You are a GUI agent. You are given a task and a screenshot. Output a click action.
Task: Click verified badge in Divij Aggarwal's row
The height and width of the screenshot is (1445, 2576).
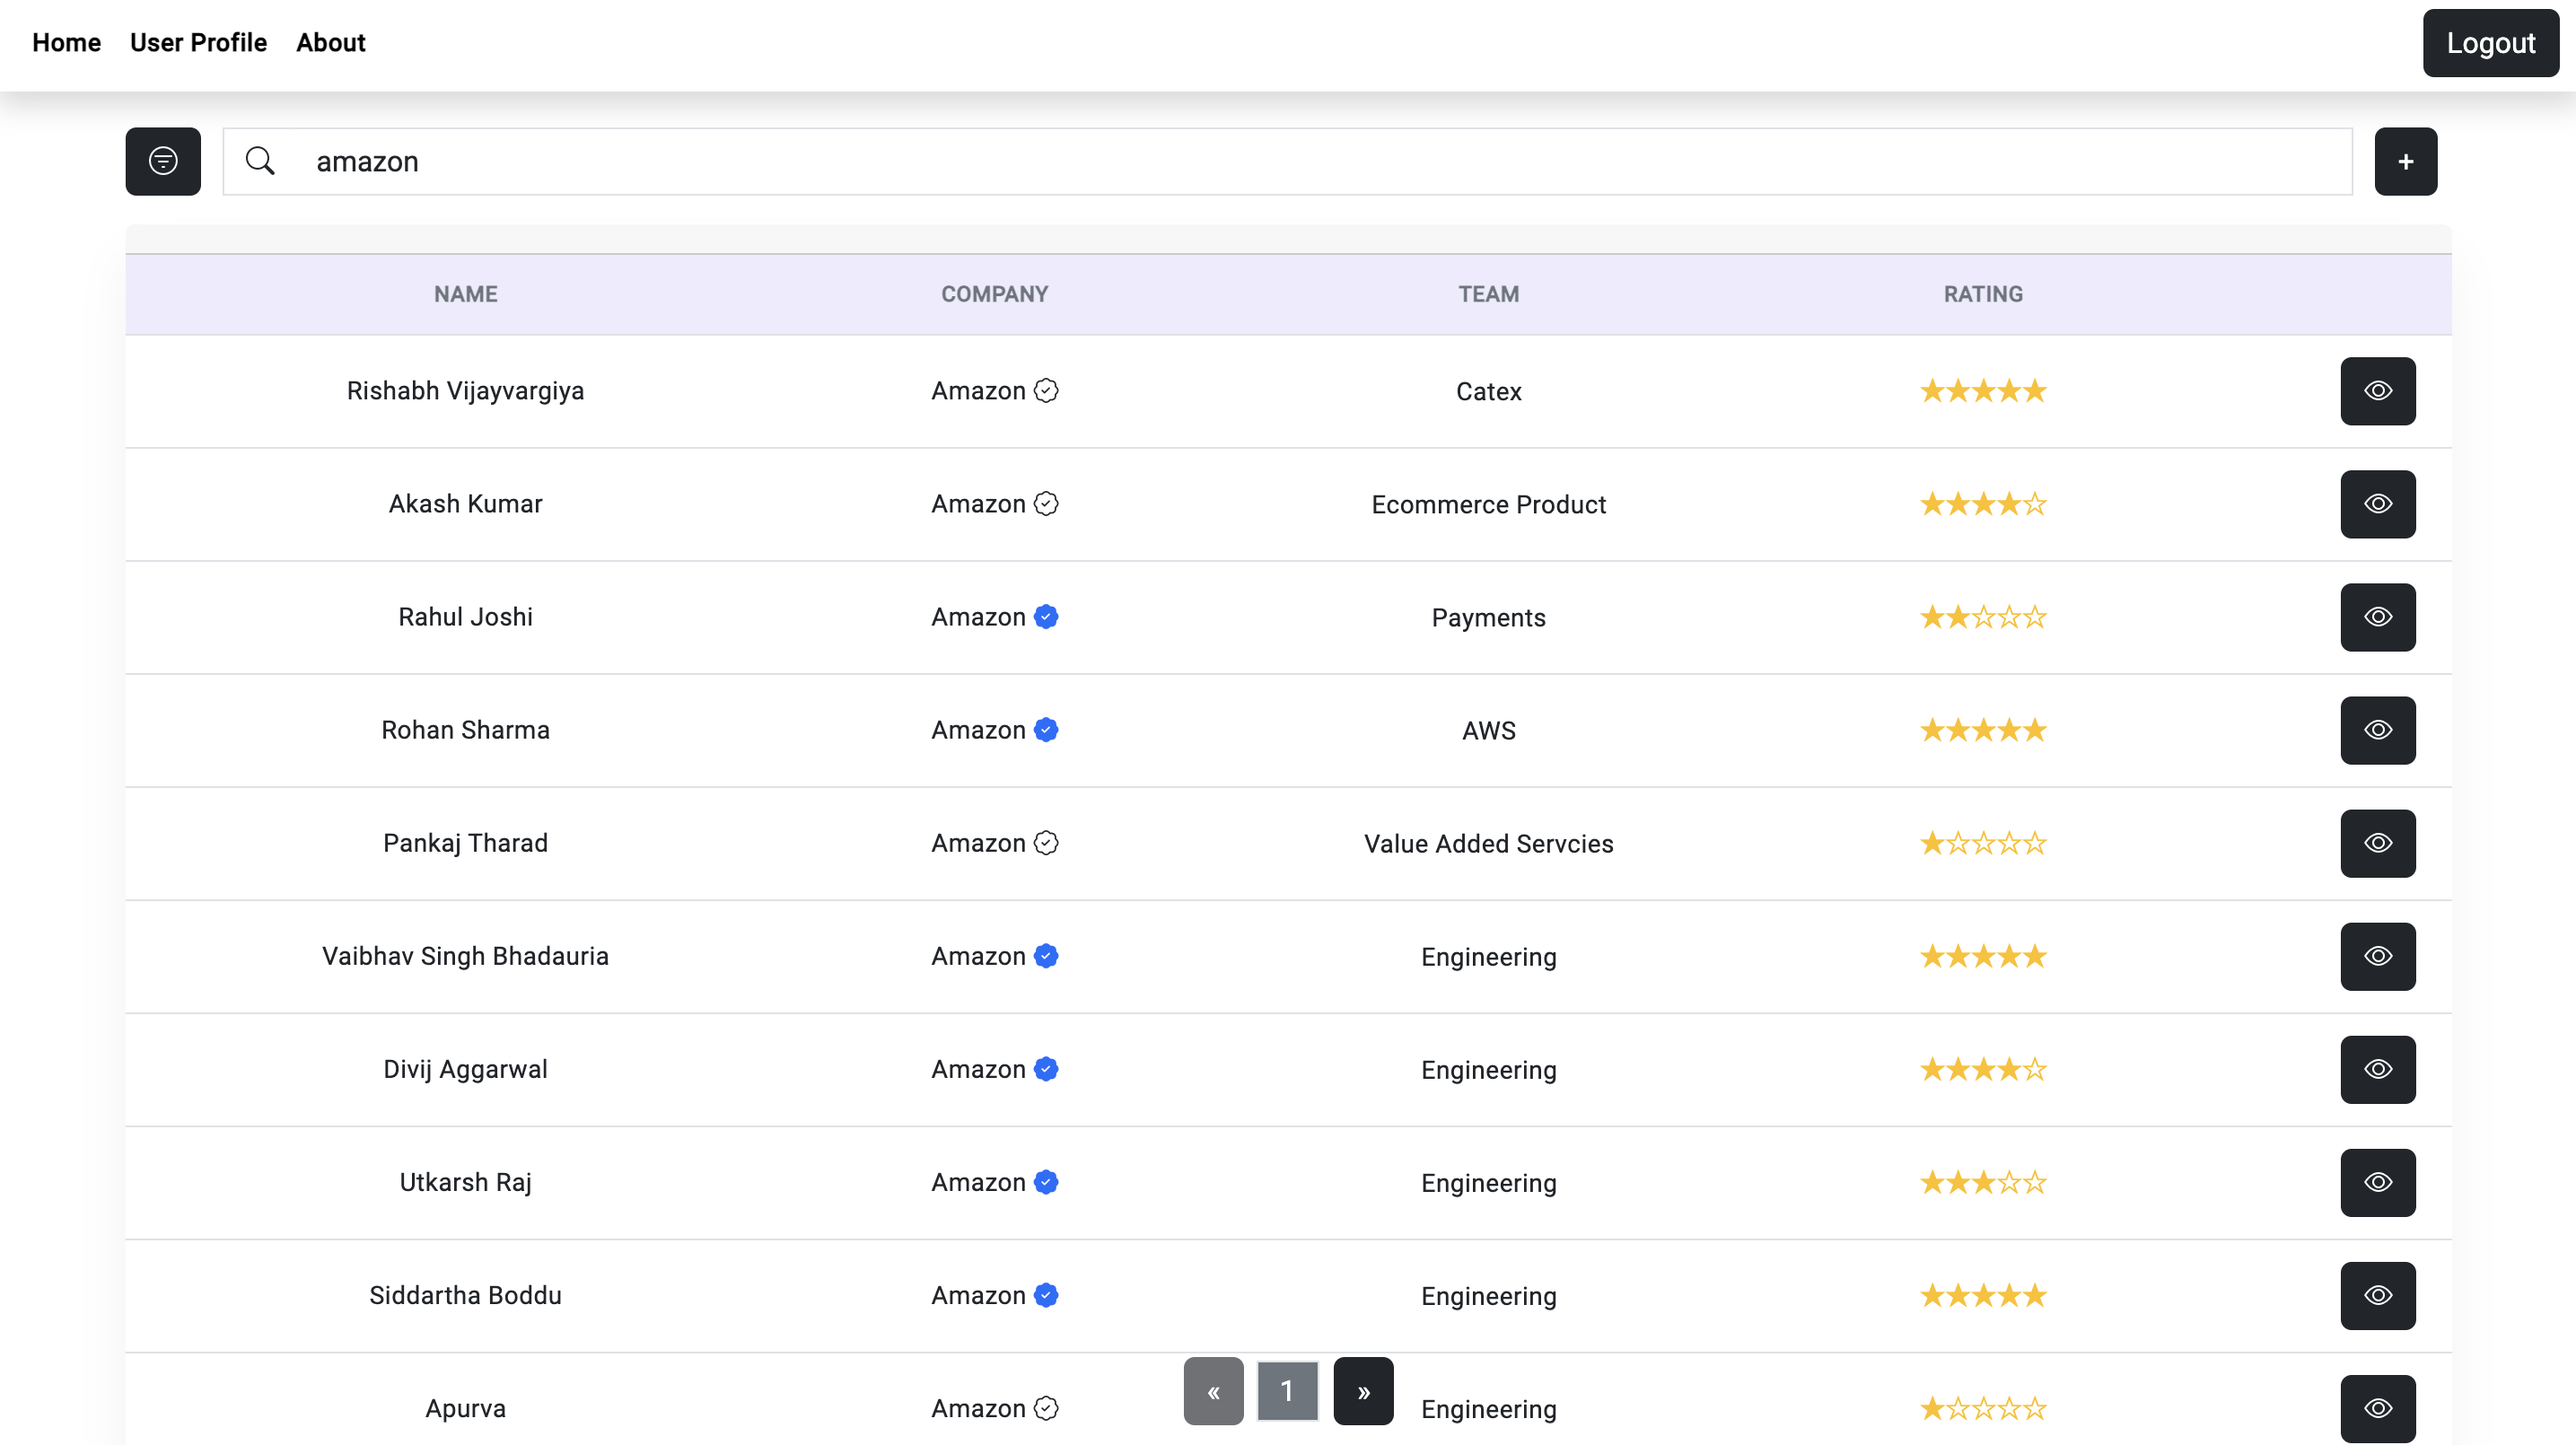pyautogui.click(x=1046, y=1068)
